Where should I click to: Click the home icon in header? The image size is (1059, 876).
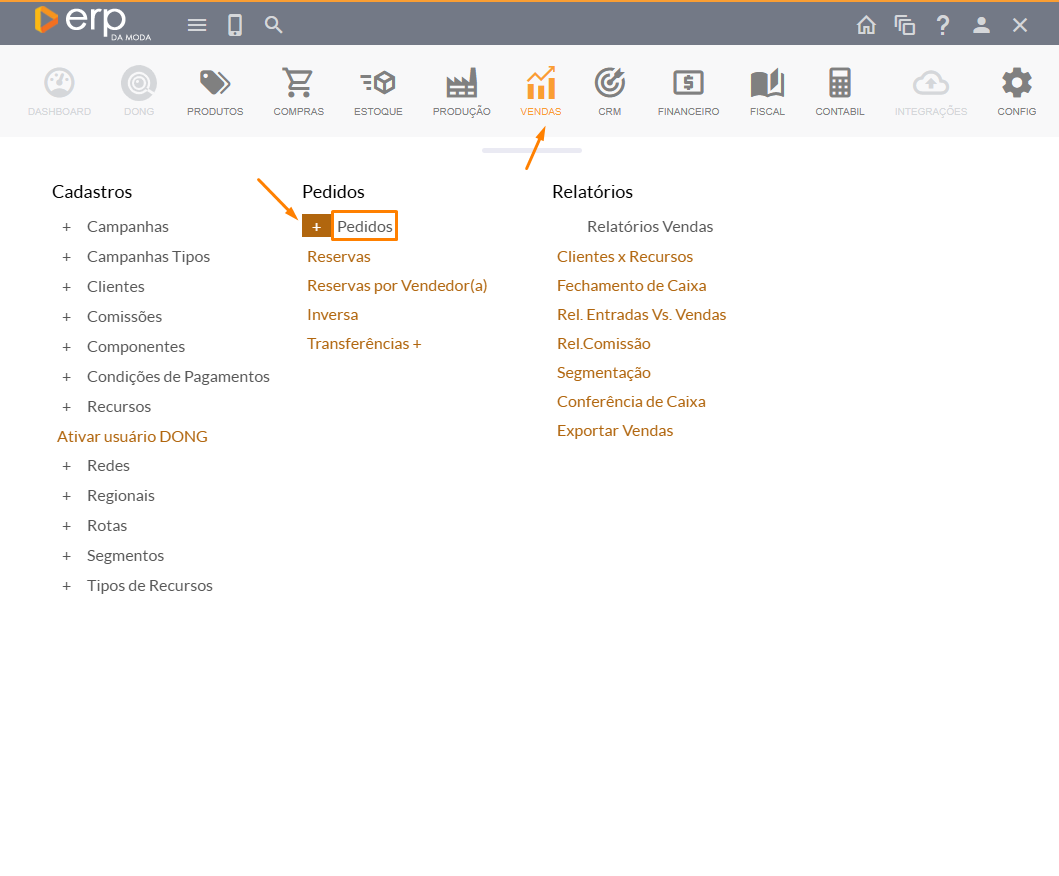tap(866, 25)
